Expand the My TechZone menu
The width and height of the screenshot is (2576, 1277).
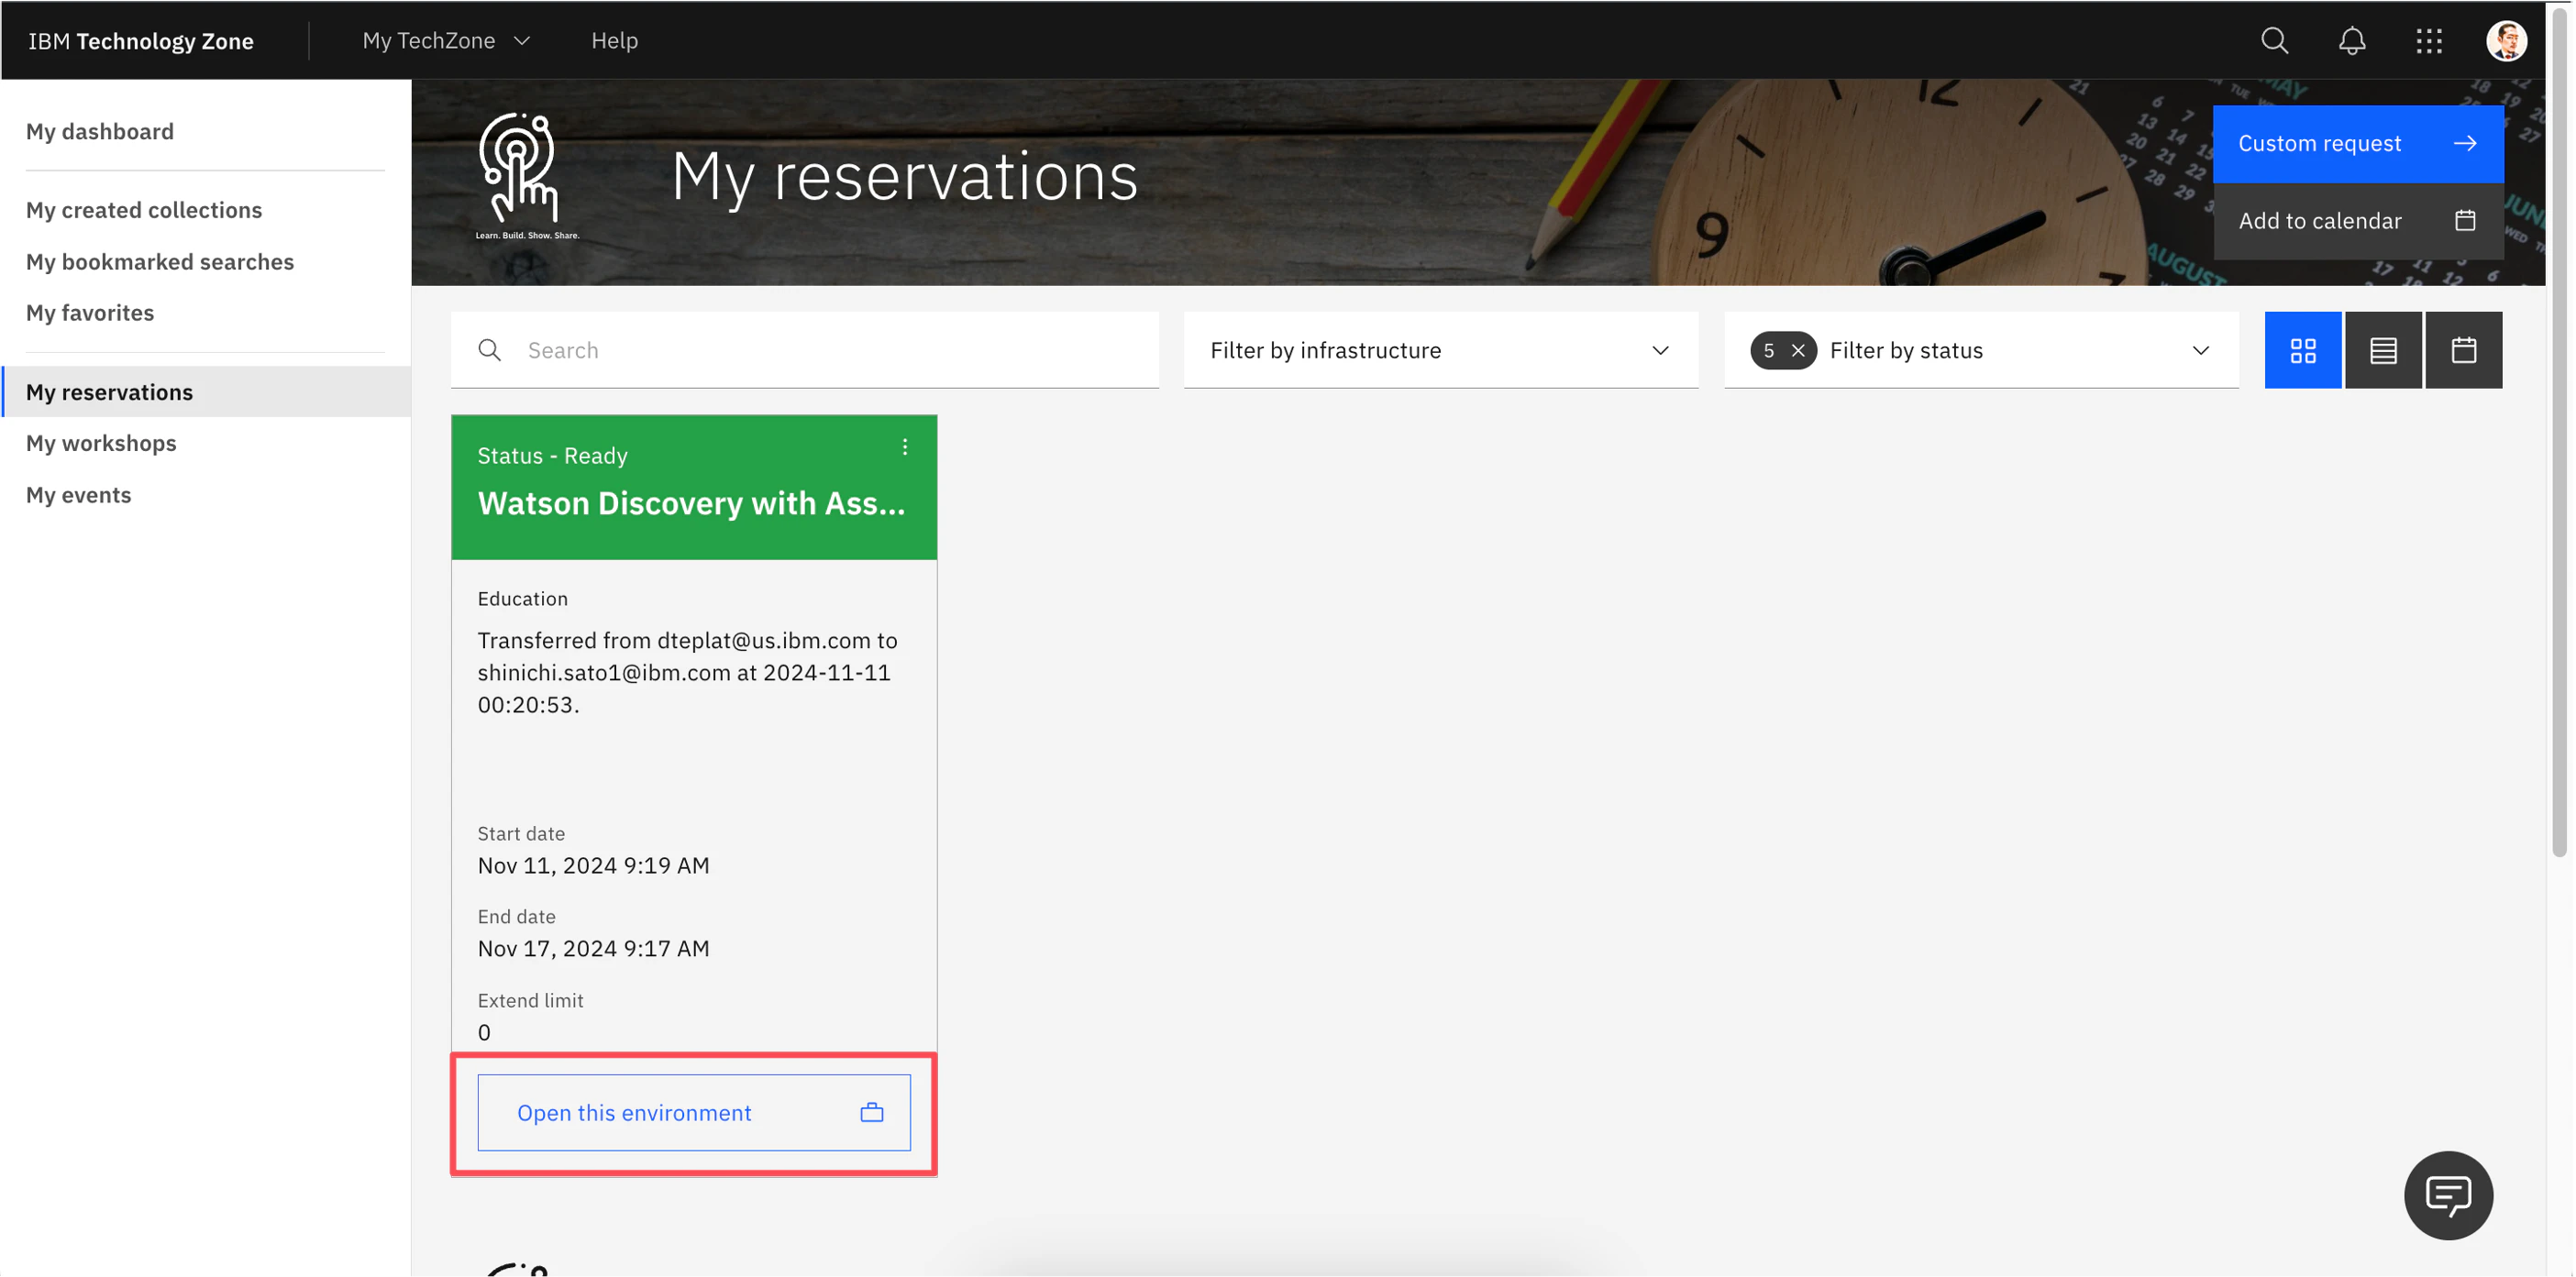(x=446, y=41)
